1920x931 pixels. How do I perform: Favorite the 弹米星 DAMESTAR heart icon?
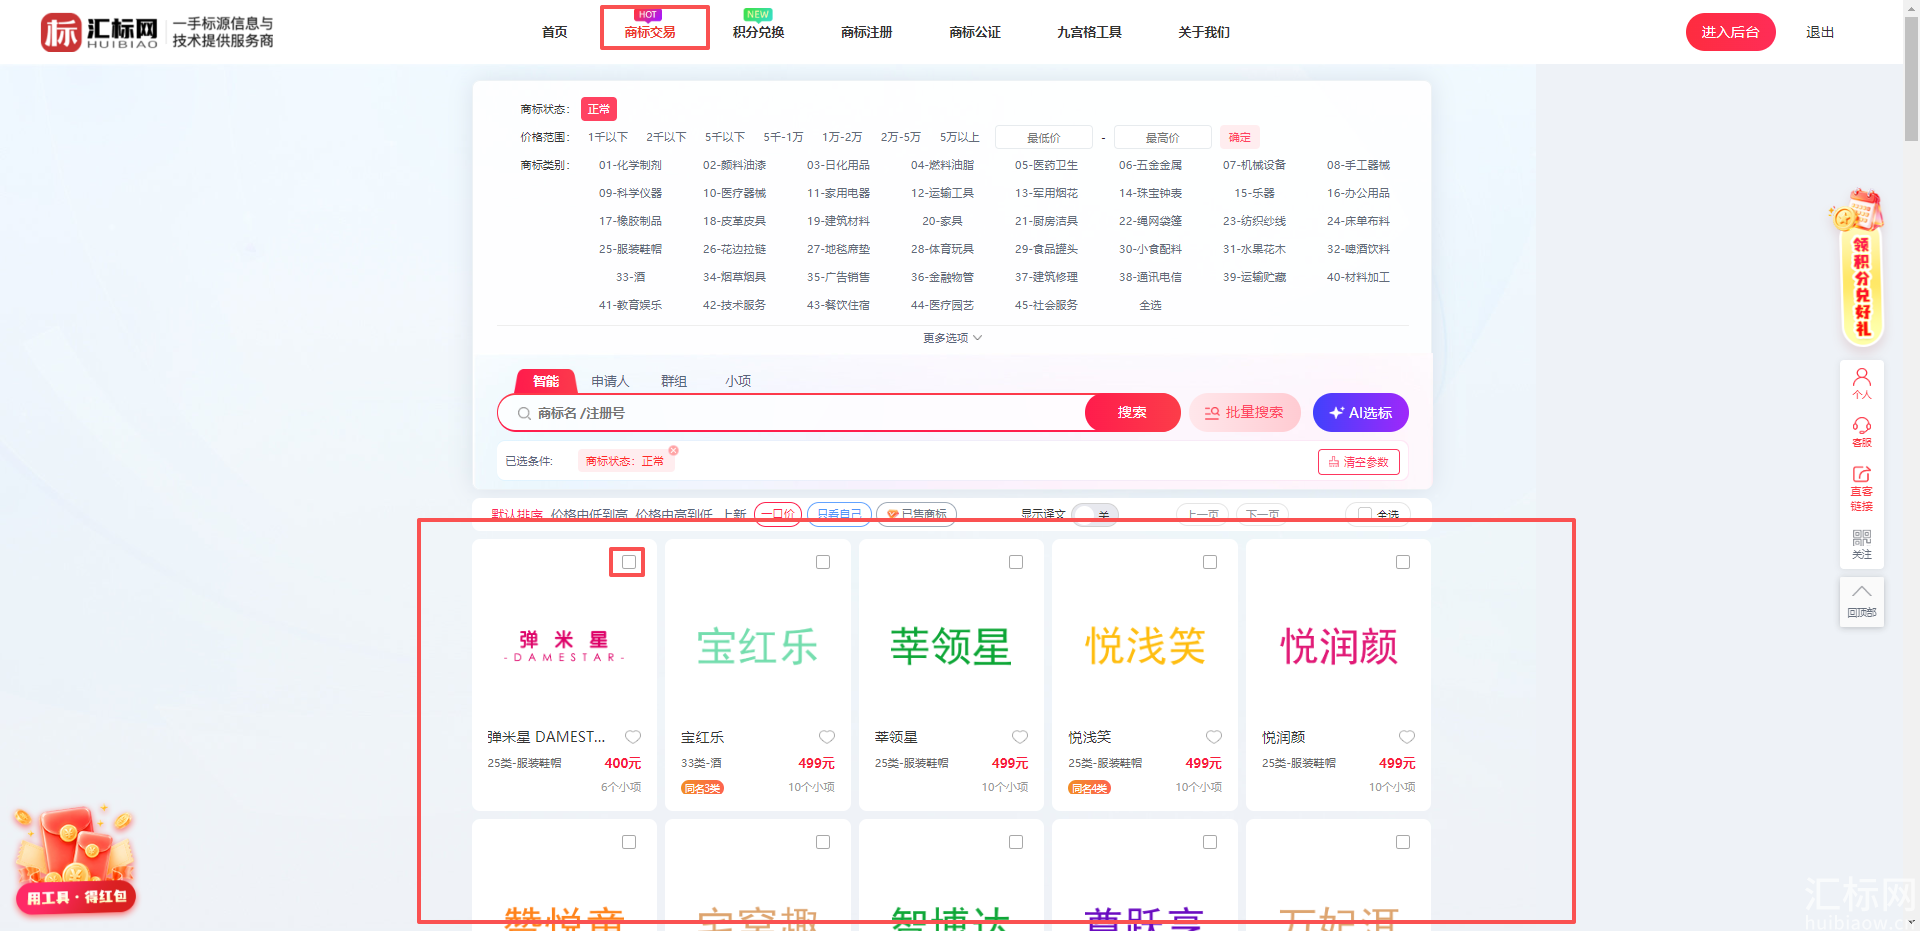[633, 737]
